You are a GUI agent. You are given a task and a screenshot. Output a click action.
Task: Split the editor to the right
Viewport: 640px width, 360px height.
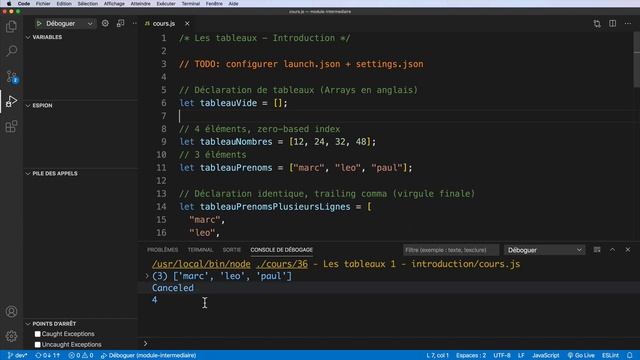pyautogui.click(x=613, y=24)
